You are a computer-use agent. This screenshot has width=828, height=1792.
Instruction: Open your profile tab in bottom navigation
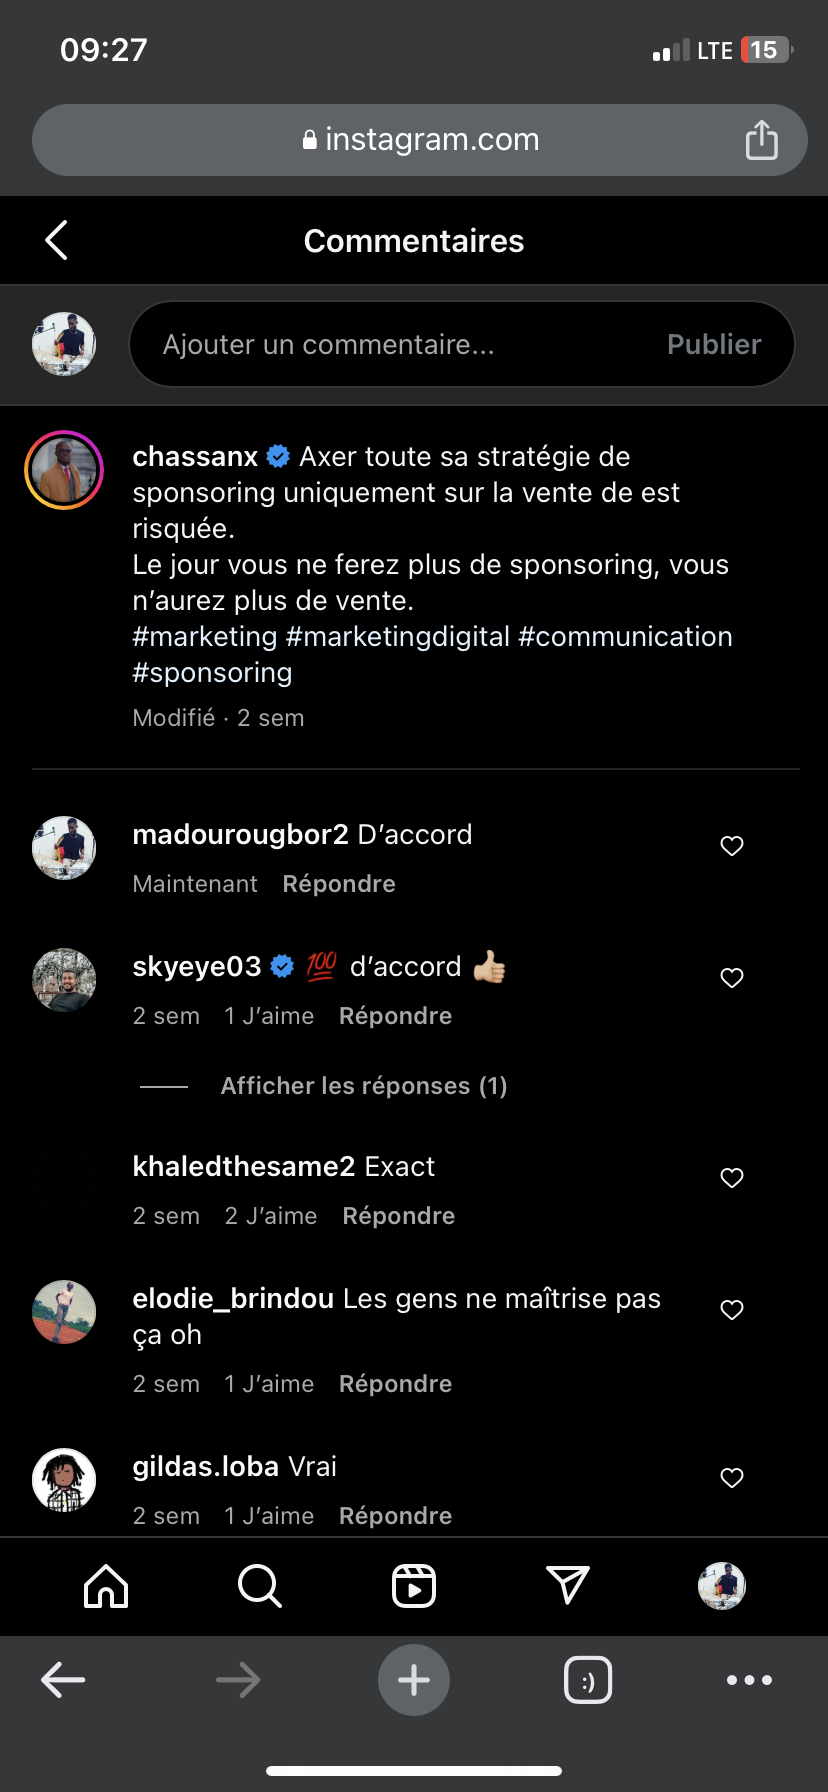(x=722, y=1586)
